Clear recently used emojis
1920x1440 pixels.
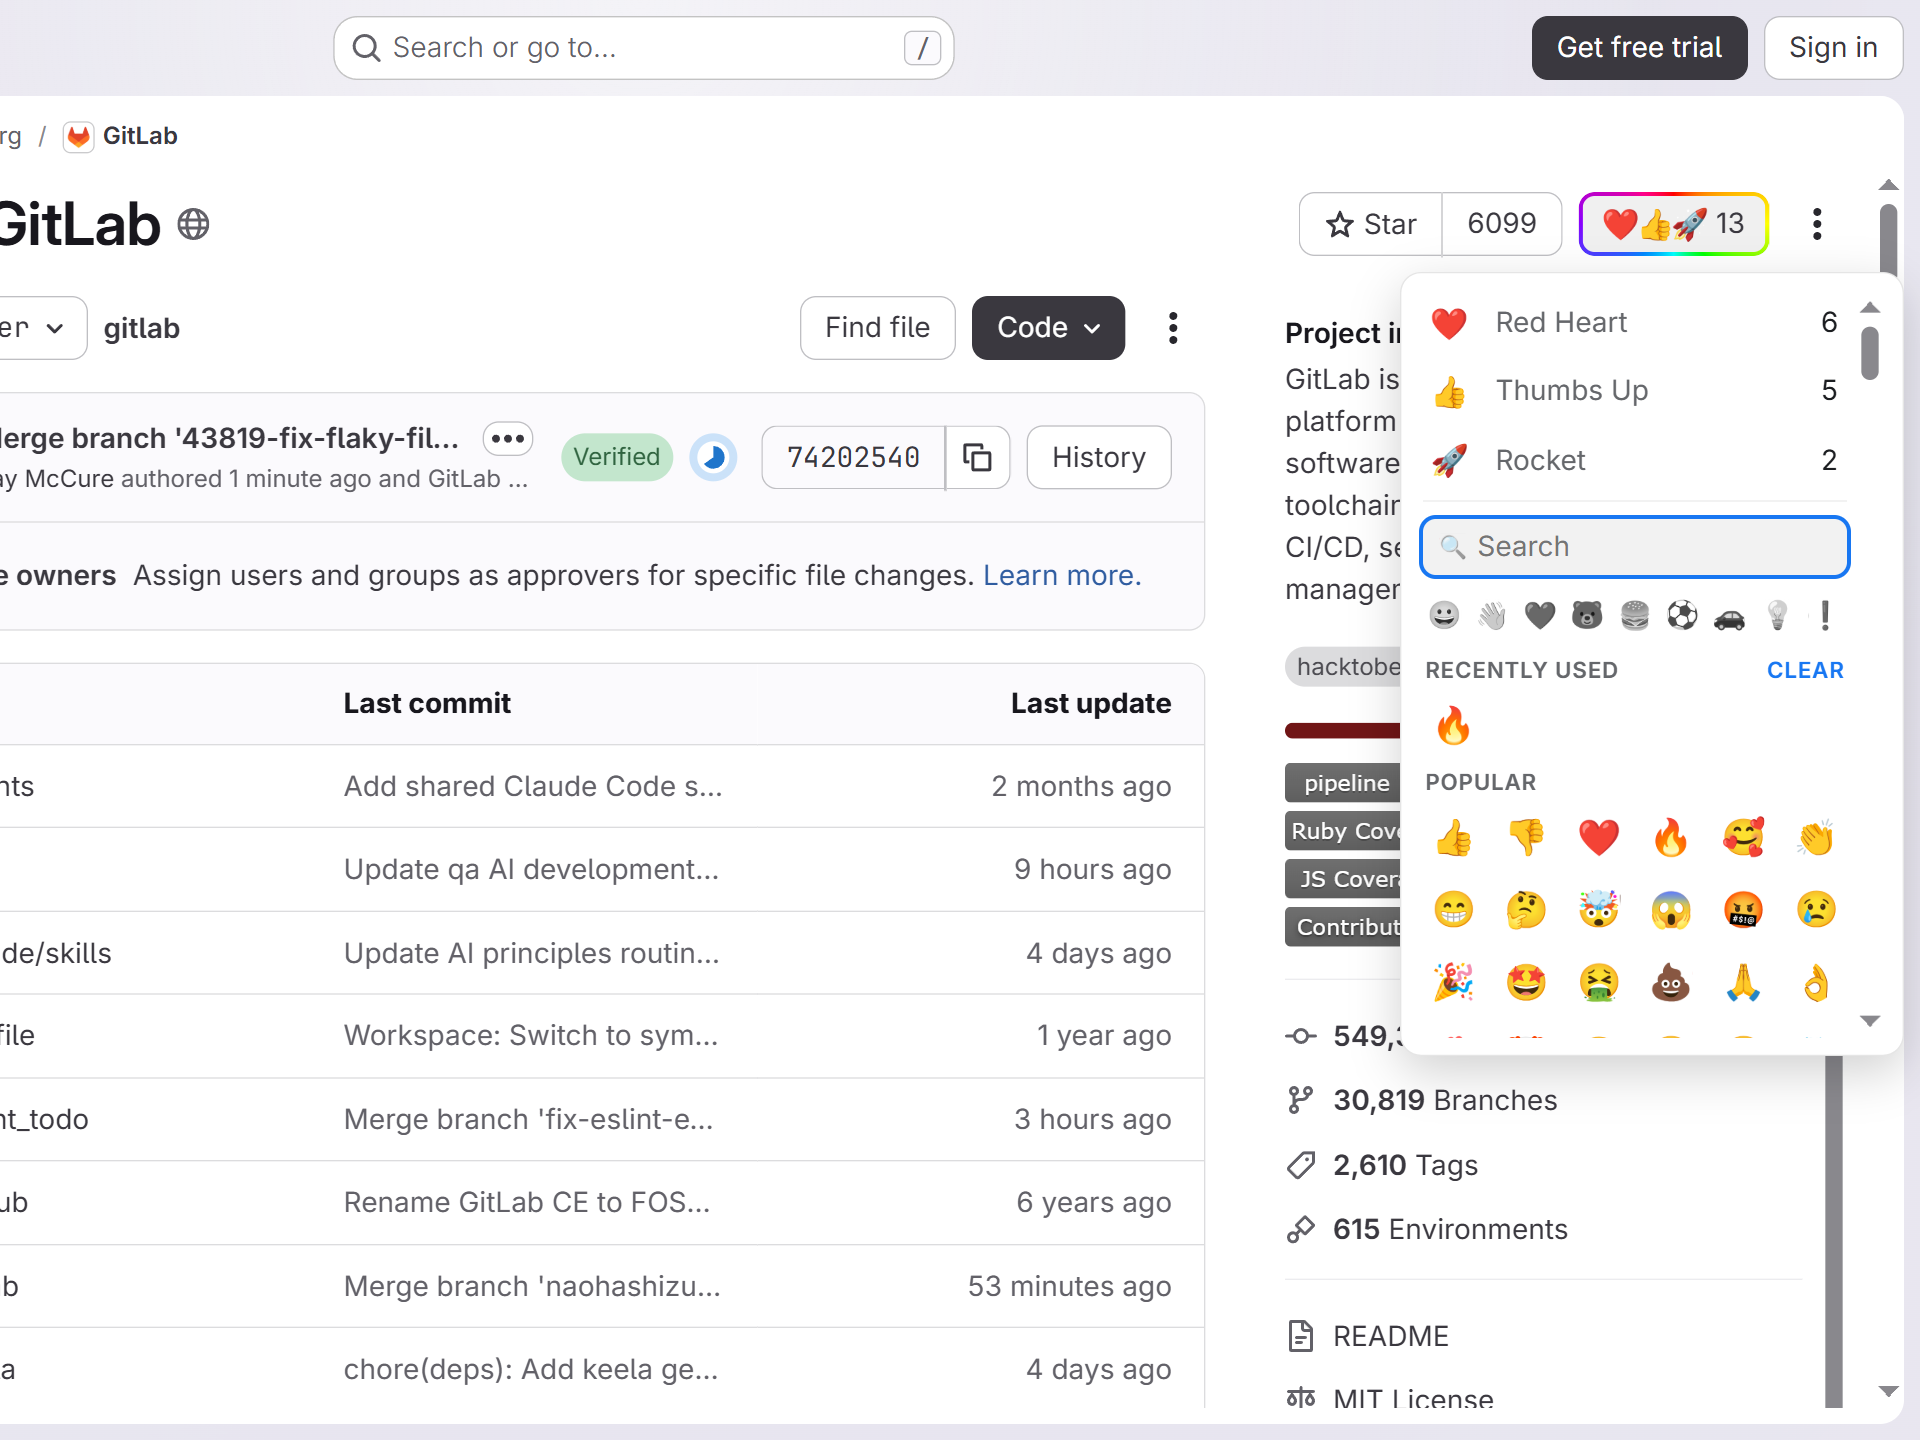(1804, 670)
